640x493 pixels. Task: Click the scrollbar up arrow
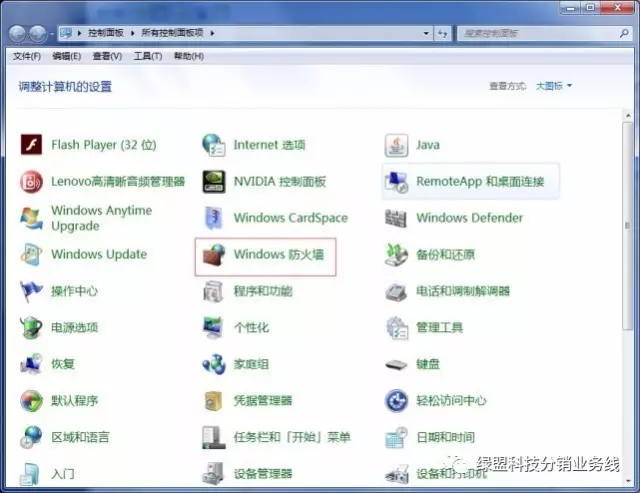click(x=628, y=116)
